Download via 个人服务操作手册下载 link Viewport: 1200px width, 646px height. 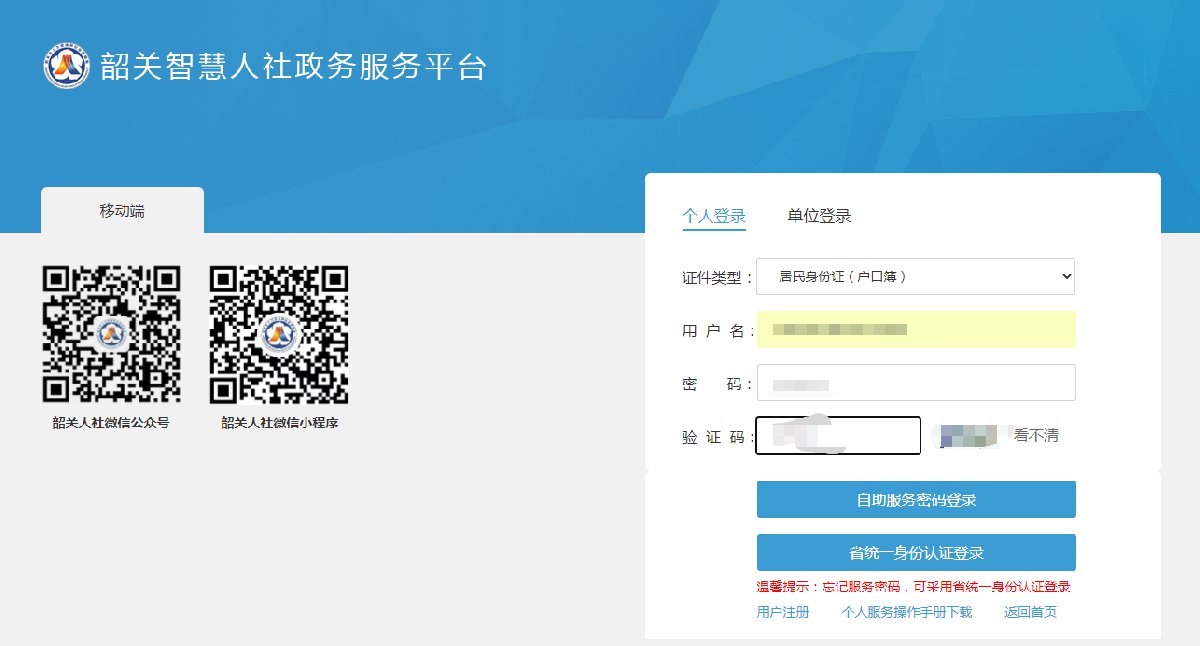click(x=906, y=612)
